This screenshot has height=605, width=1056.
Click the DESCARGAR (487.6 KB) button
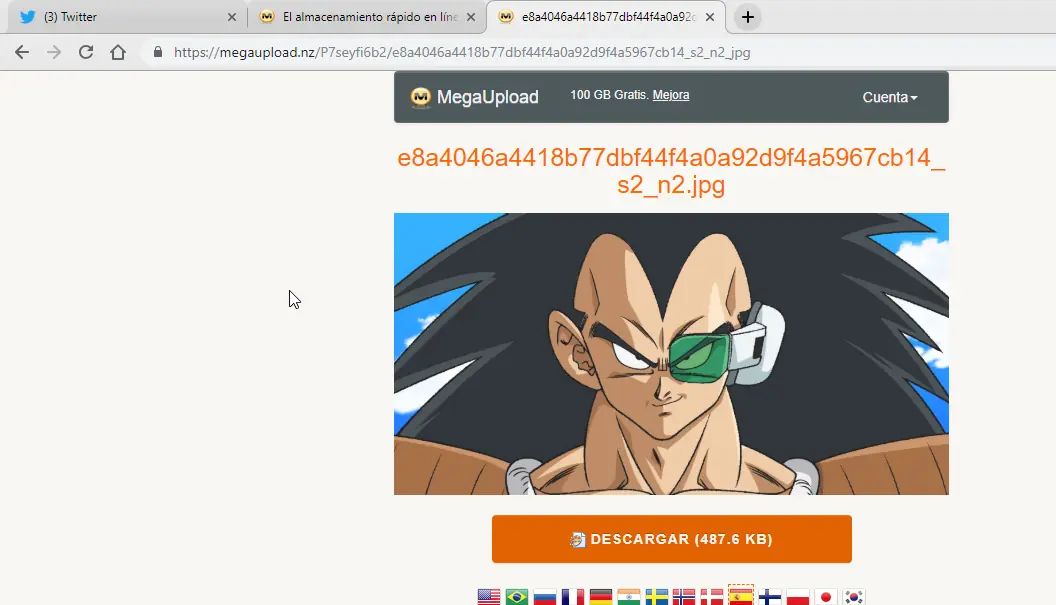point(671,539)
